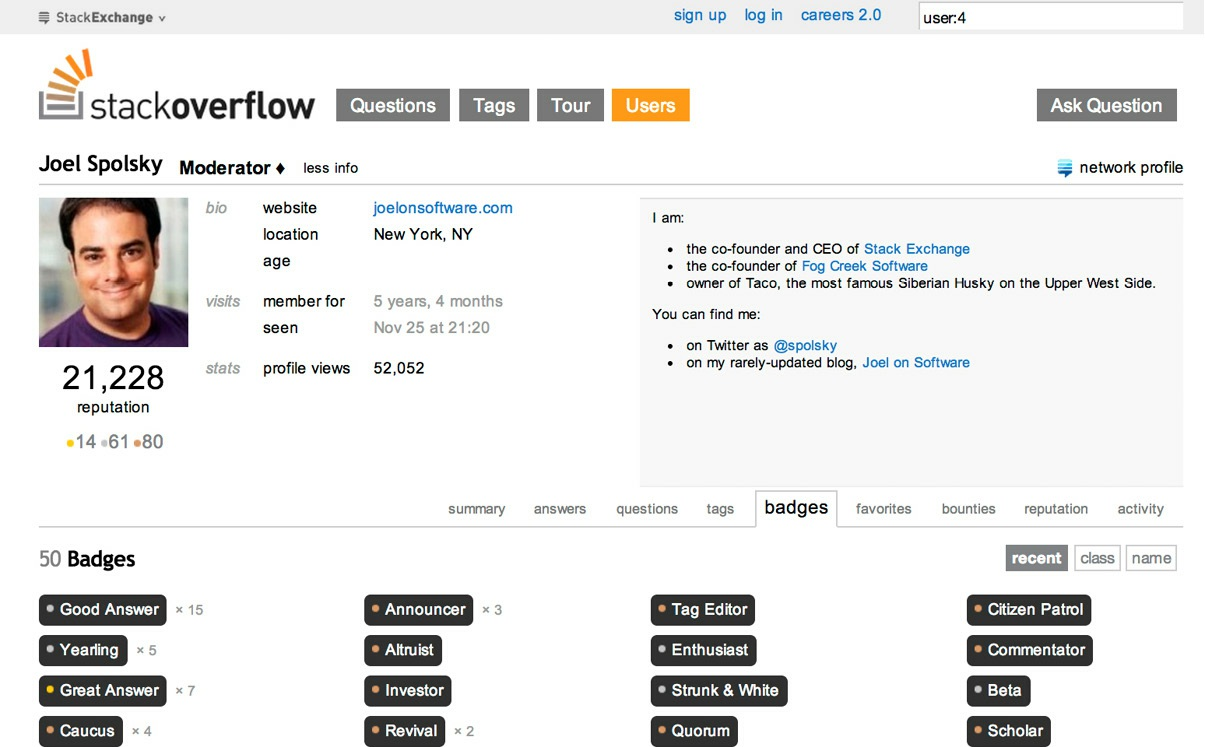The height and width of the screenshot is (747, 1205).
Task: Open the Strunk & White badge
Action: [719, 691]
